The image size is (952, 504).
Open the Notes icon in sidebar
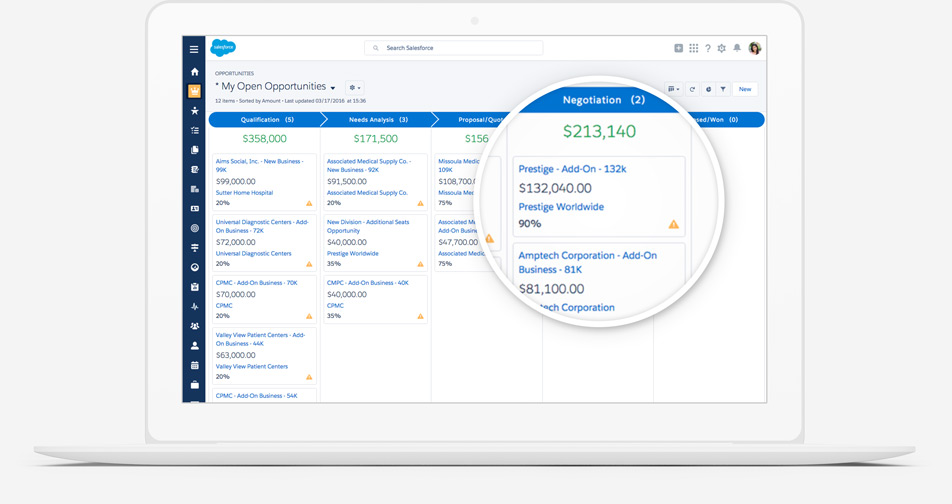click(x=194, y=169)
